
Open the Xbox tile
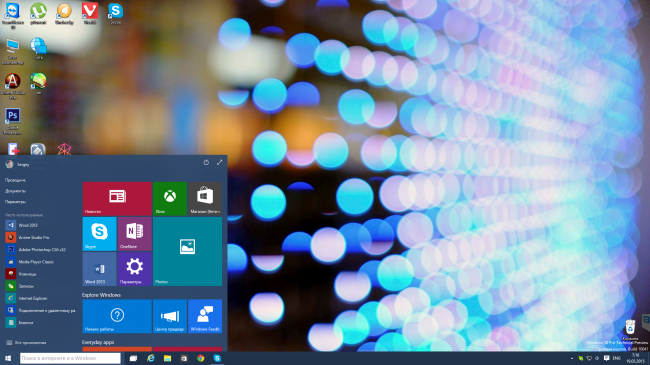pos(170,198)
